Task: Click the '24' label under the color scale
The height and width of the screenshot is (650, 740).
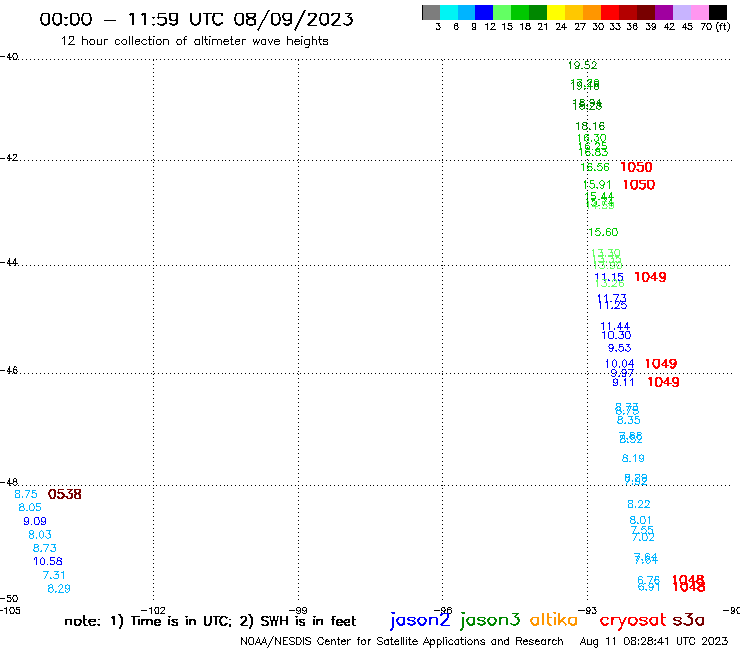Action: click(561, 26)
